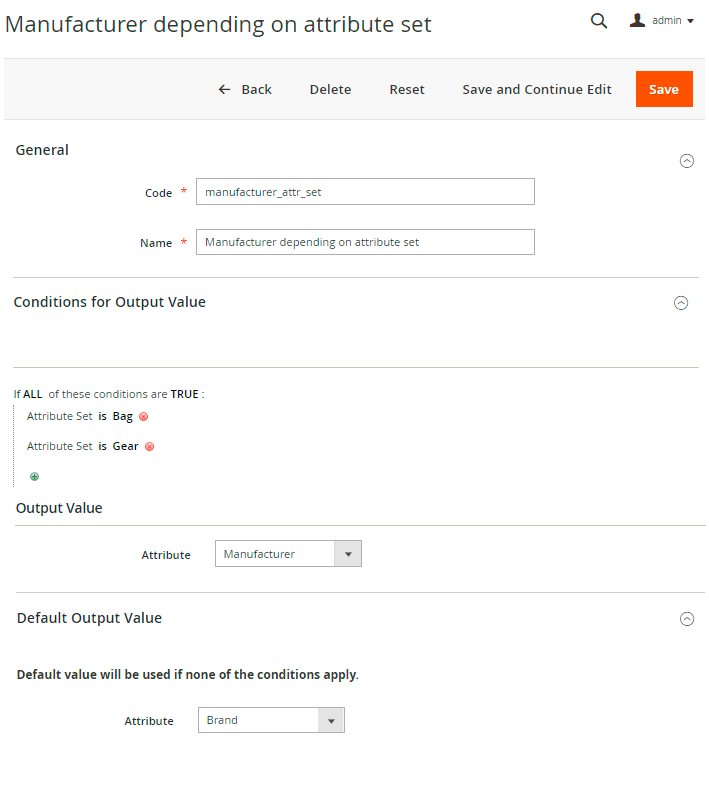
Task: Open the search magnifier icon
Action: [599, 20]
